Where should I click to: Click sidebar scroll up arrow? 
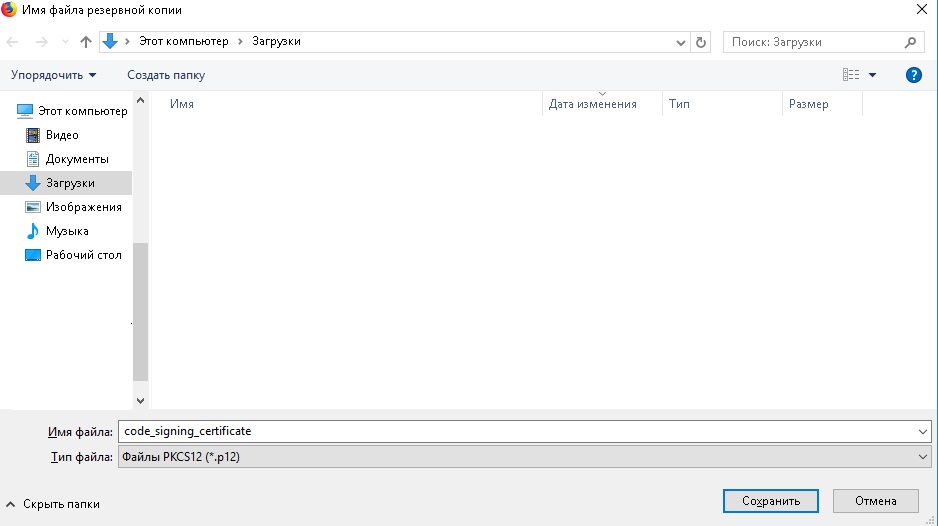tap(141, 101)
